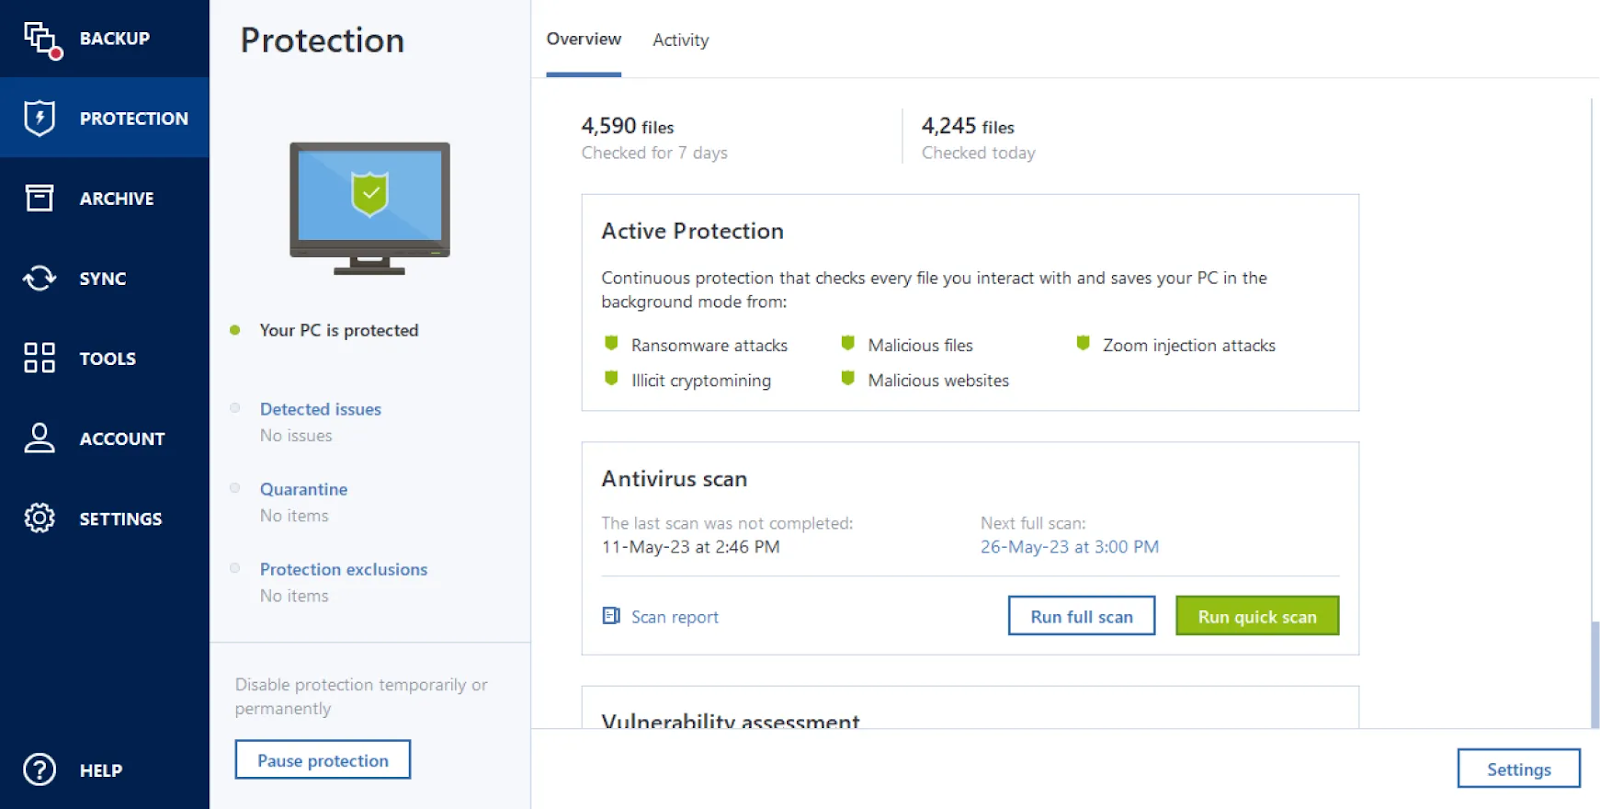Click the '11-May-23 at 2:46 PM' last scan time
The image size is (1600, 809).
[x=690, y=547]
